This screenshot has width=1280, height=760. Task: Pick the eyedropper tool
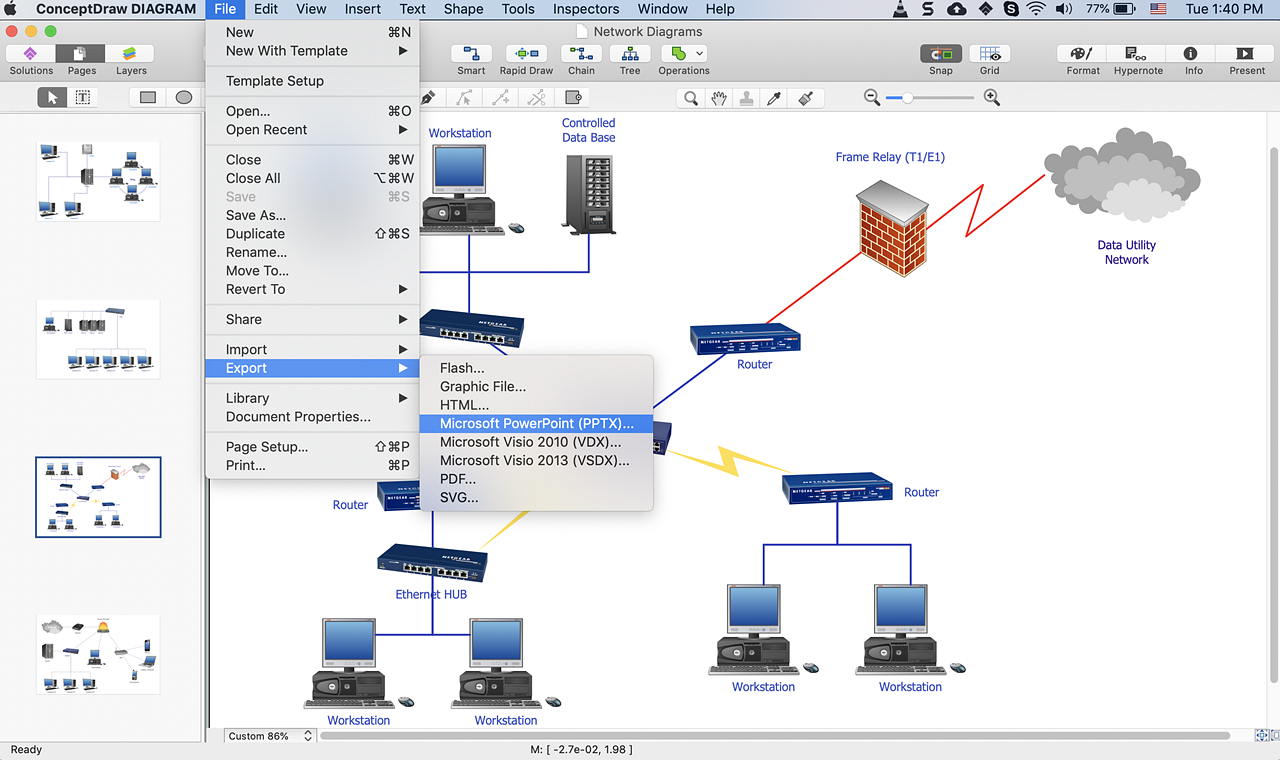click(773, 98)
